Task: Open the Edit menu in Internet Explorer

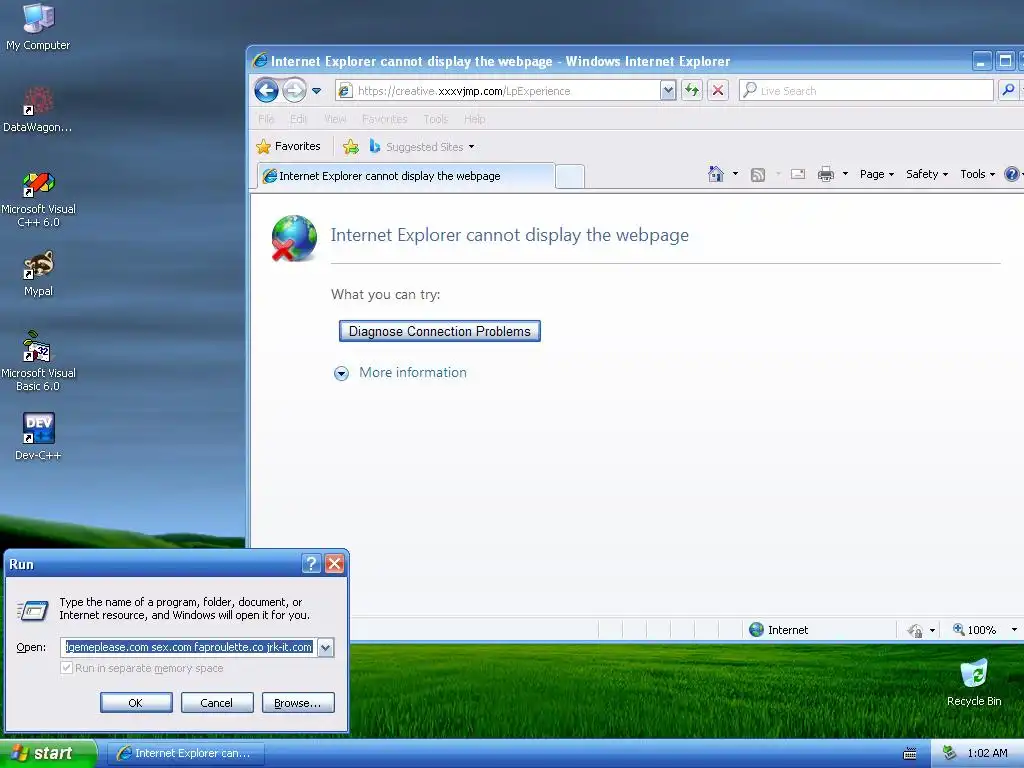Action: (x=298, y=119)
